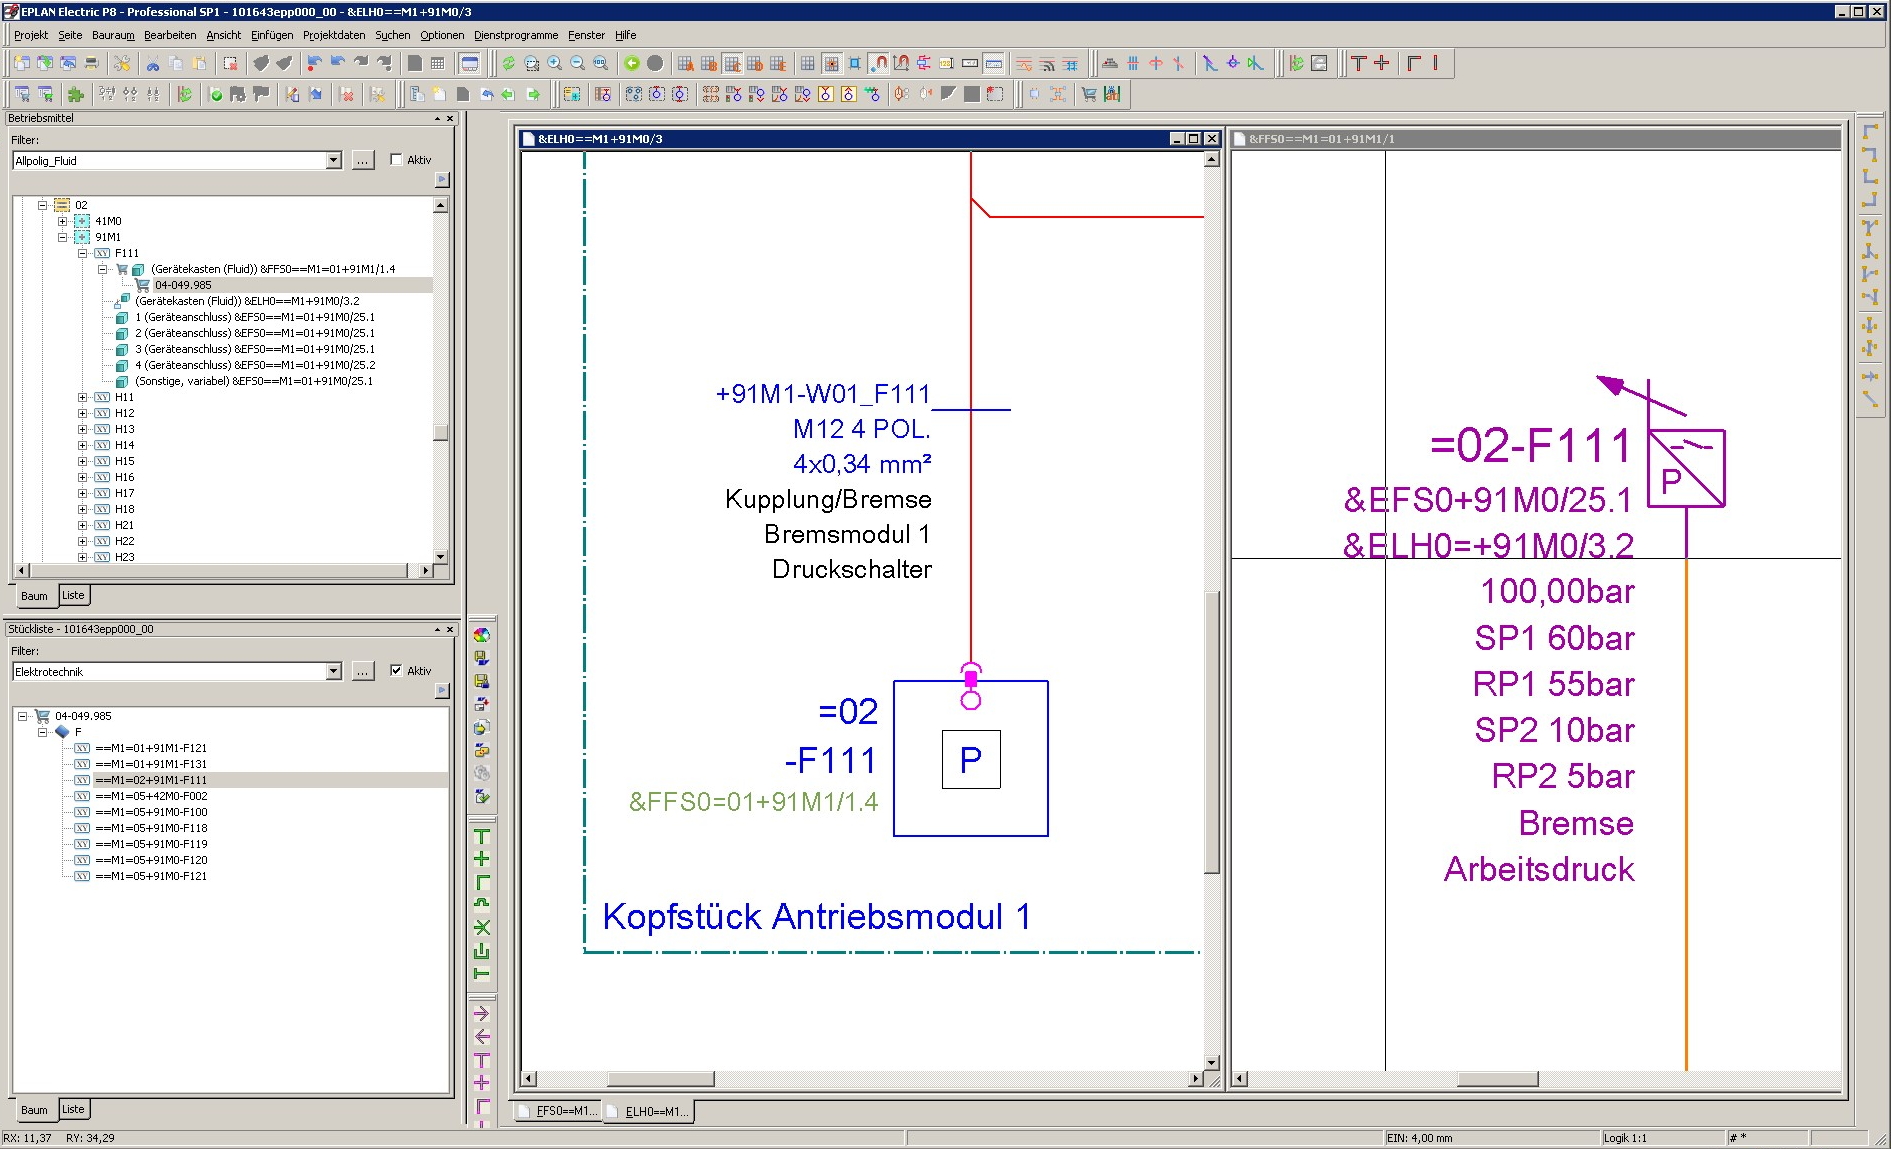Click the color wheel icon in vertical toolbar

tap(481, 635)
